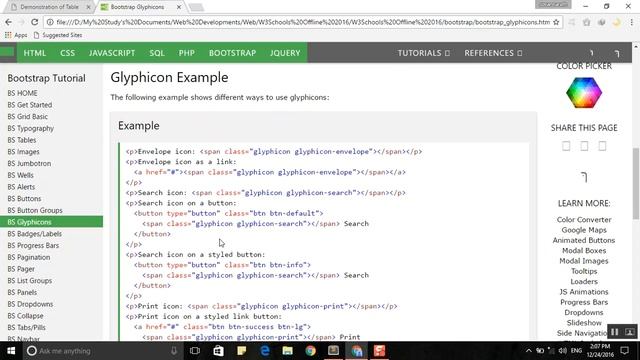The image size is (640, 360).
Task: Open BS Tables sidebar link
Action: click(x=22, y=140)
